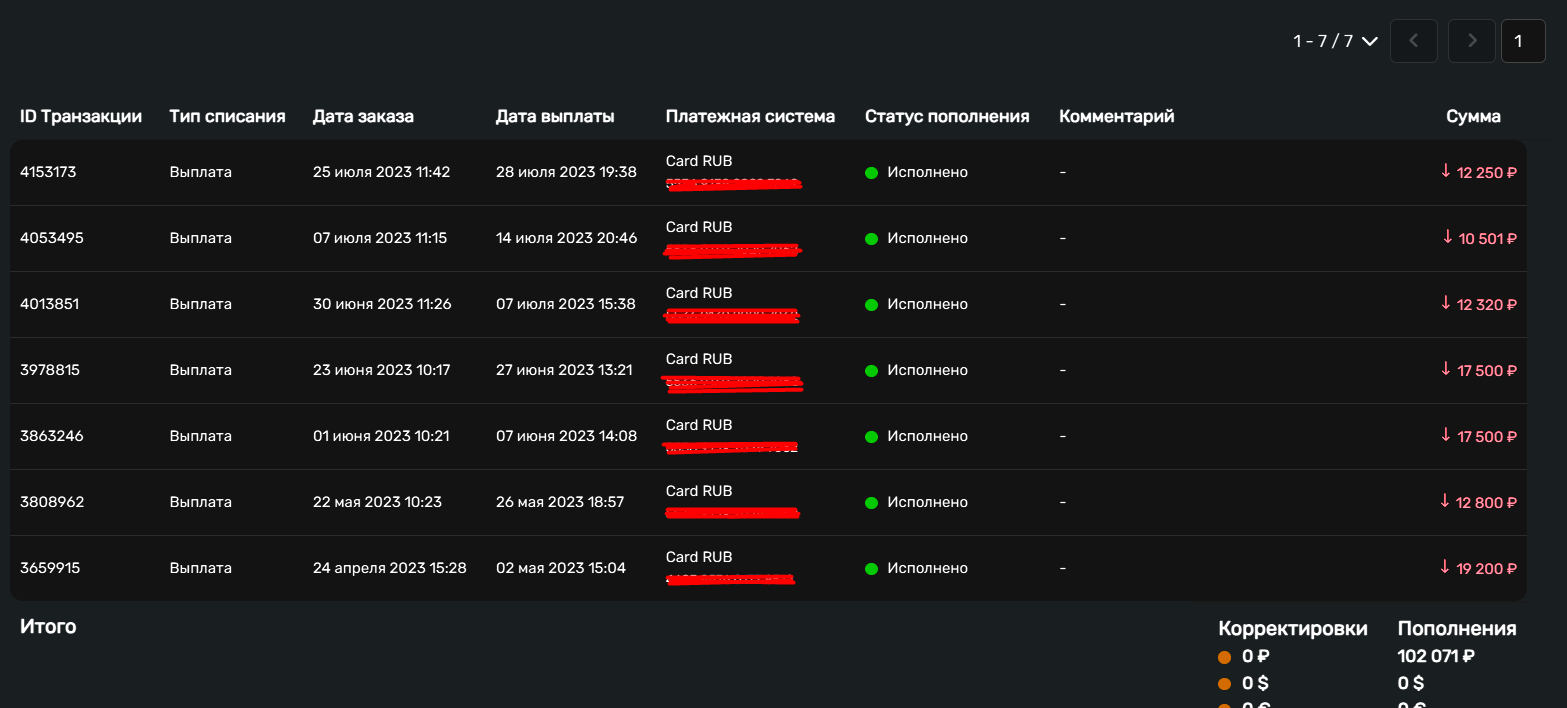Click order date 25 июля 2023 11:42
1567x708 pixels.
click(381, 172)
